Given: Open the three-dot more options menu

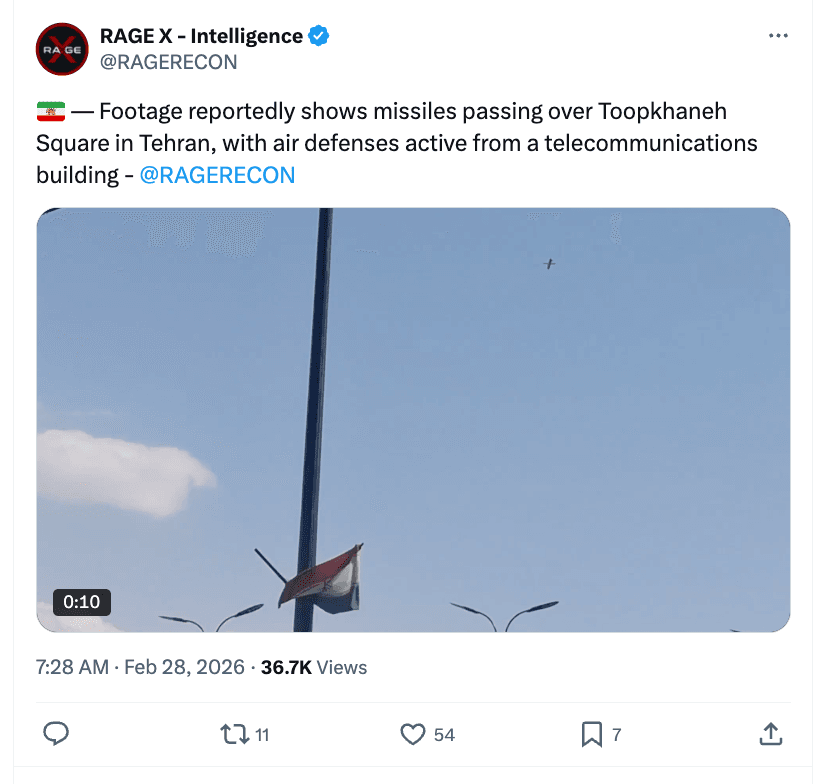Looking at the screenshot, I should 778,36.
